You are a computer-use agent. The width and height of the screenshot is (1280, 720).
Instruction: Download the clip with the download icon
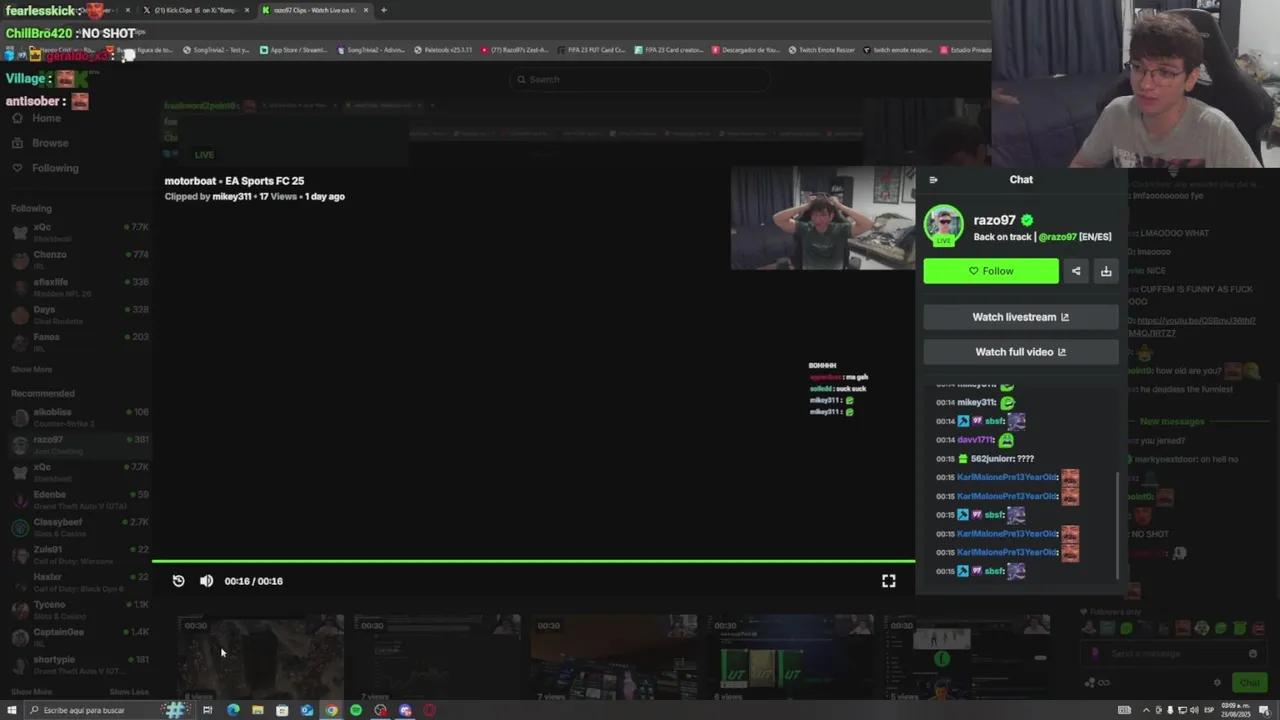tap(1106, 271)
